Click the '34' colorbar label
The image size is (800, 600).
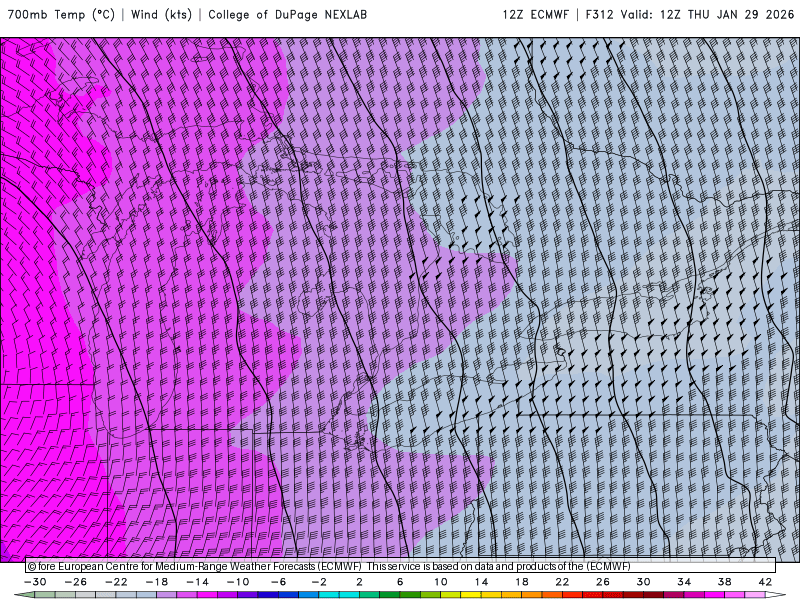684,582
